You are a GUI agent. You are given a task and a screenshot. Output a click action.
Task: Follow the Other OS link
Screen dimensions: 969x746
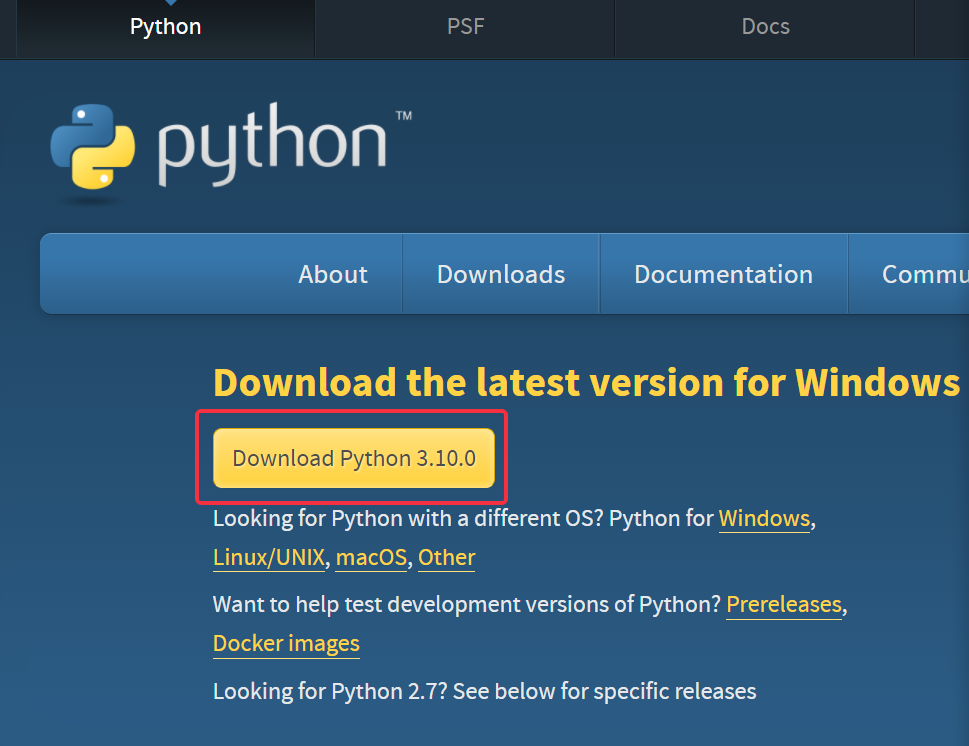pos(446,557)
